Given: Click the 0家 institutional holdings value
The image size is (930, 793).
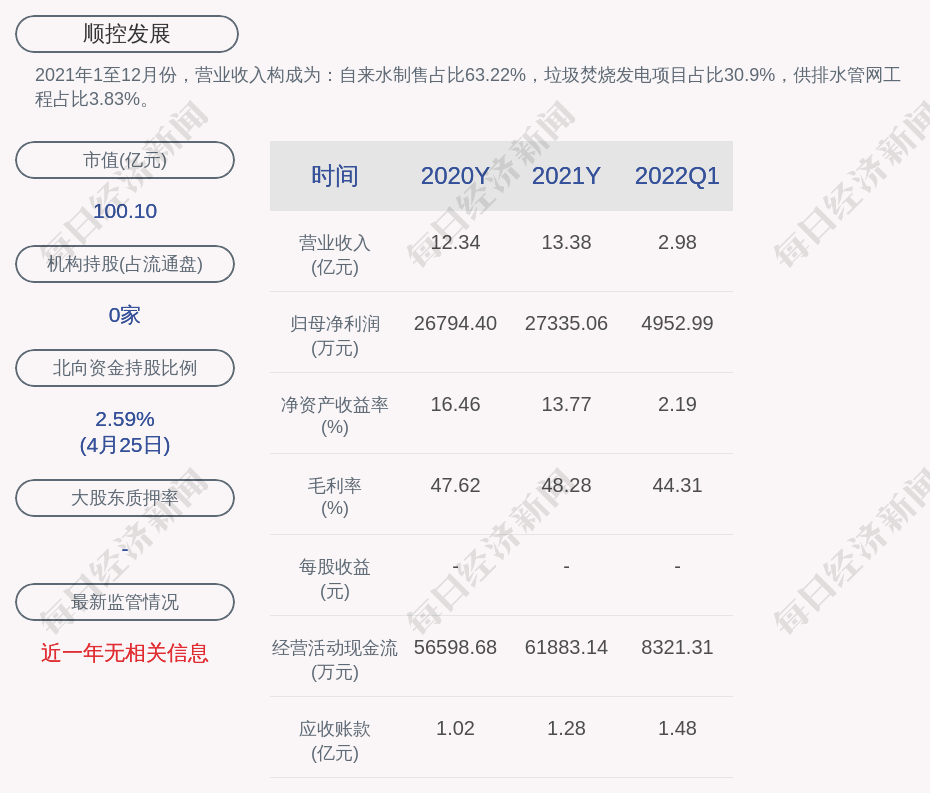Looking at the screenshot, I should 125,315.
